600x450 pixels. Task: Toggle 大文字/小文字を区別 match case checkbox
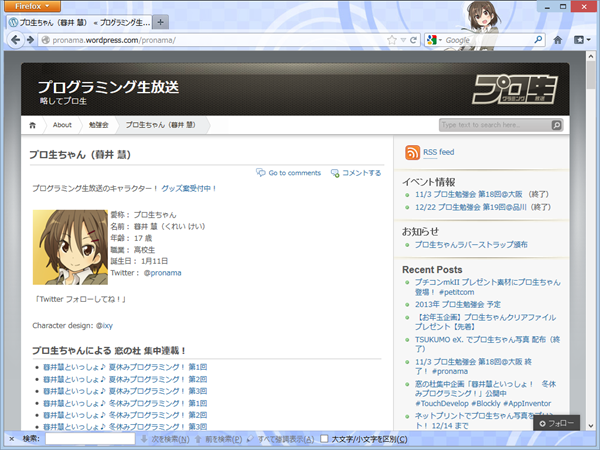(x=324, y=439)
